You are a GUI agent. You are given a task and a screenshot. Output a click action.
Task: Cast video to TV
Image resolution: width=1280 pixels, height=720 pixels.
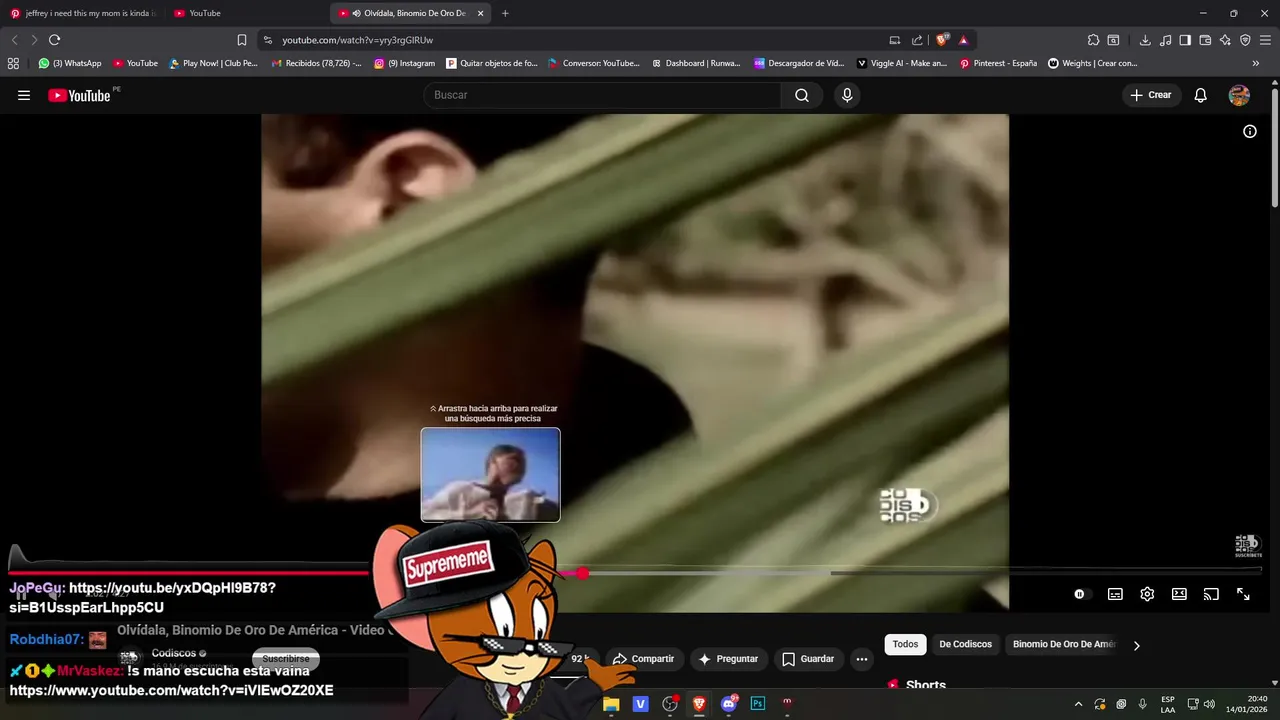1211,594
